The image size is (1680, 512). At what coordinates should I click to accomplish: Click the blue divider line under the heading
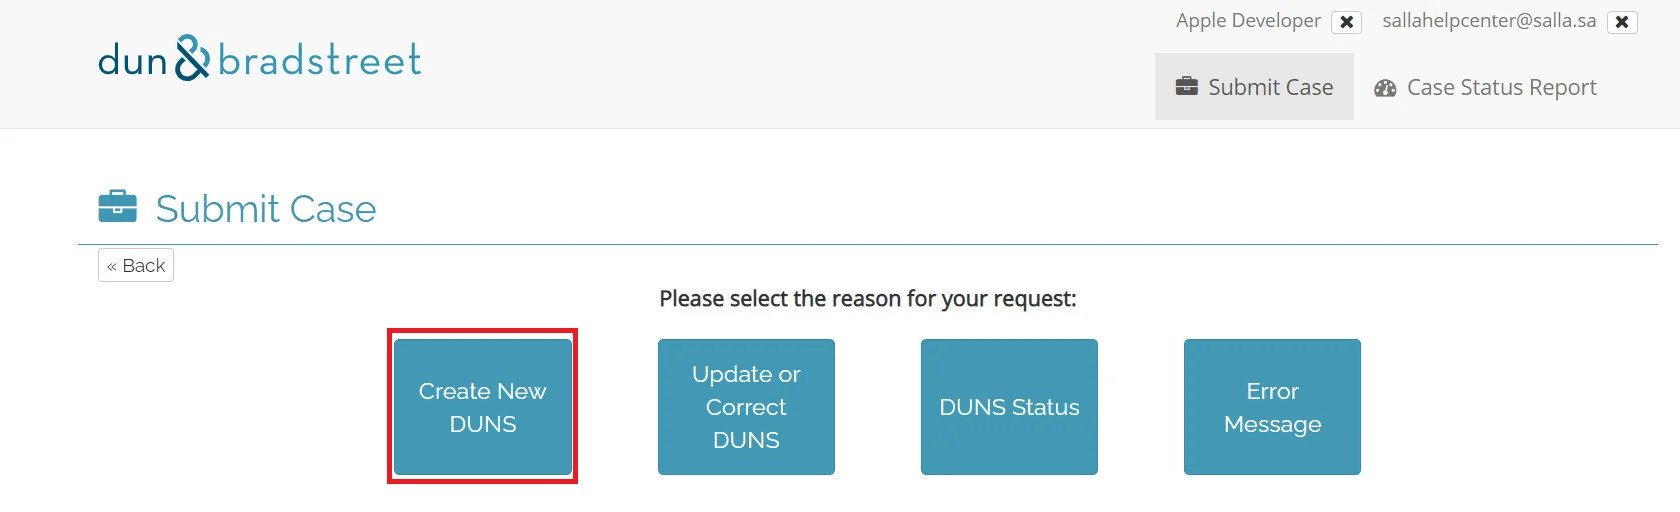point(868,244)
